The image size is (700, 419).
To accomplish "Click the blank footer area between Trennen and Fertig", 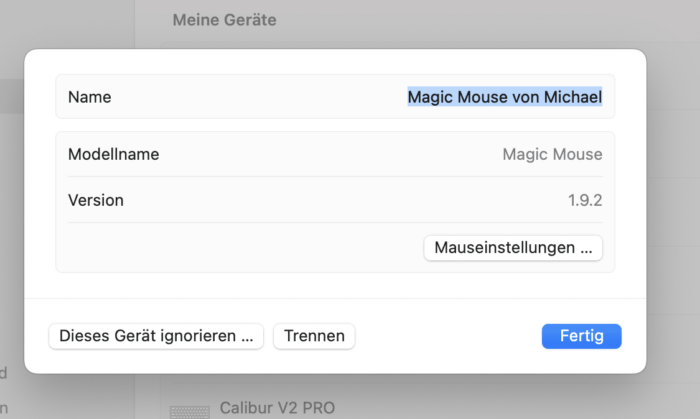I will (448, 336).
